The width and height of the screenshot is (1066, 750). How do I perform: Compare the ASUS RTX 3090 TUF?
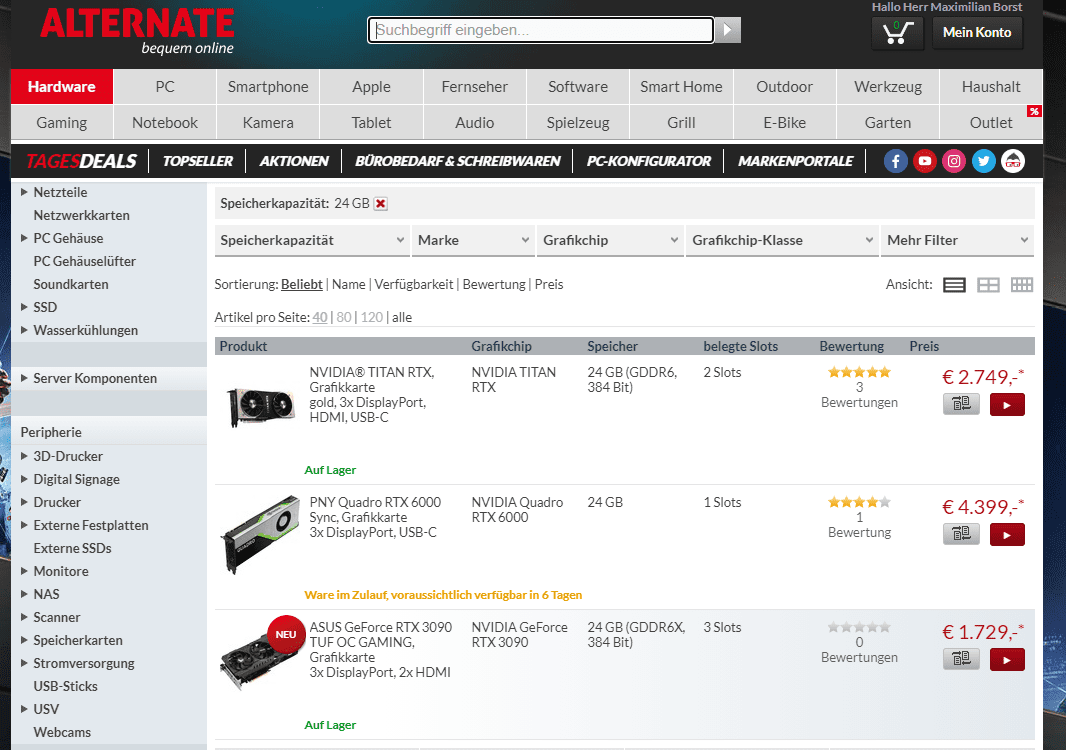coord(961,660)
